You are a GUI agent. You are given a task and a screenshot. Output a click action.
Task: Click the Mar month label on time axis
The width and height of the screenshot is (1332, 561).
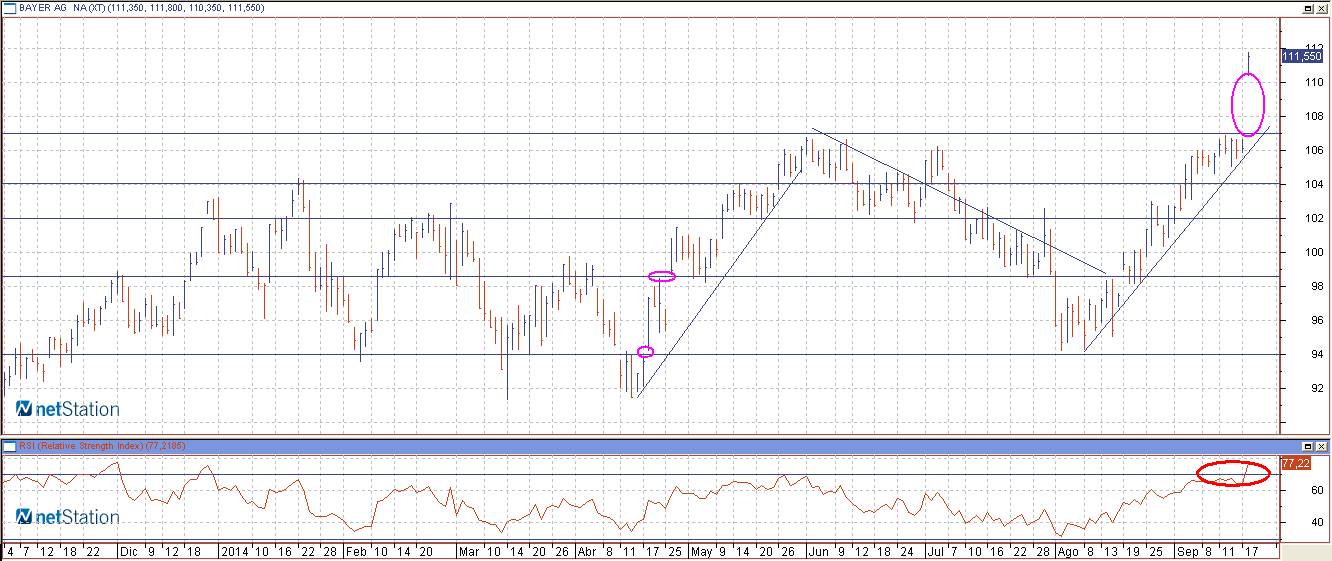click(x=469, y=551)
